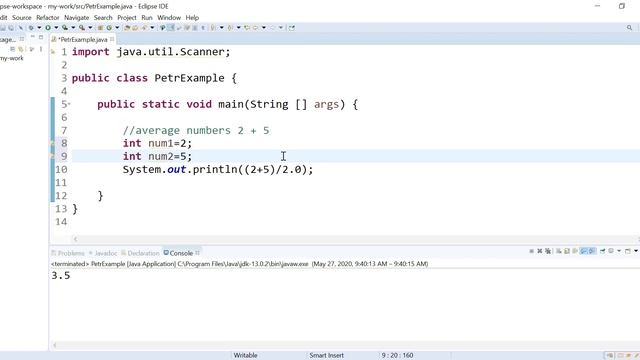Click the Coverage launch icon
The width and height of the screenshot is (640, 360).
click(x=65, y=28)
